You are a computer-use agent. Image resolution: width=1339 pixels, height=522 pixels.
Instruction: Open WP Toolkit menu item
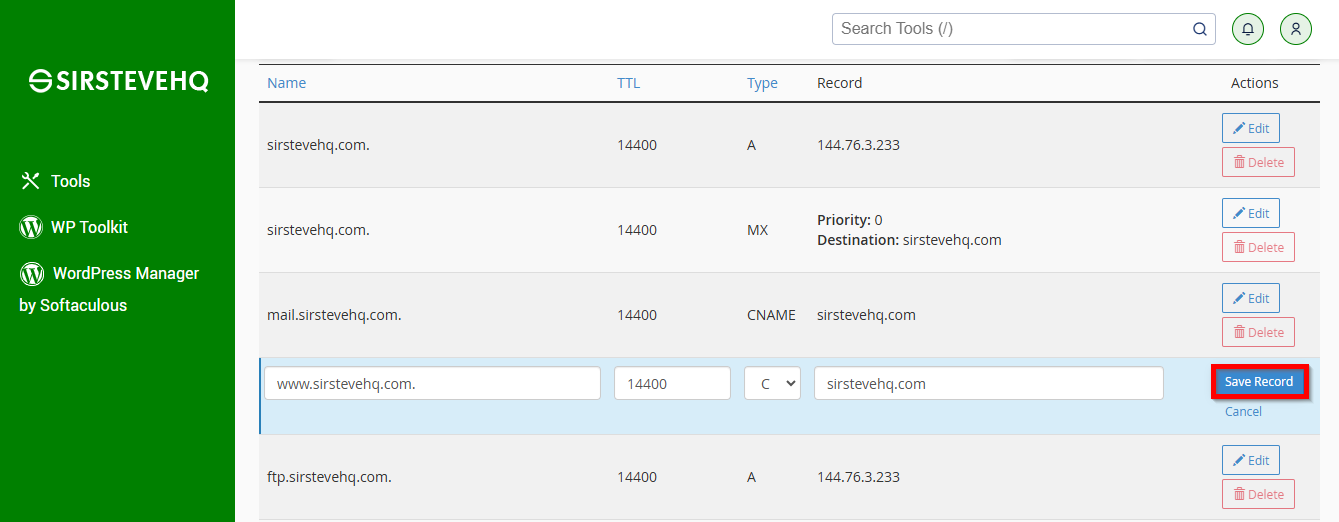tap(89, 227)
